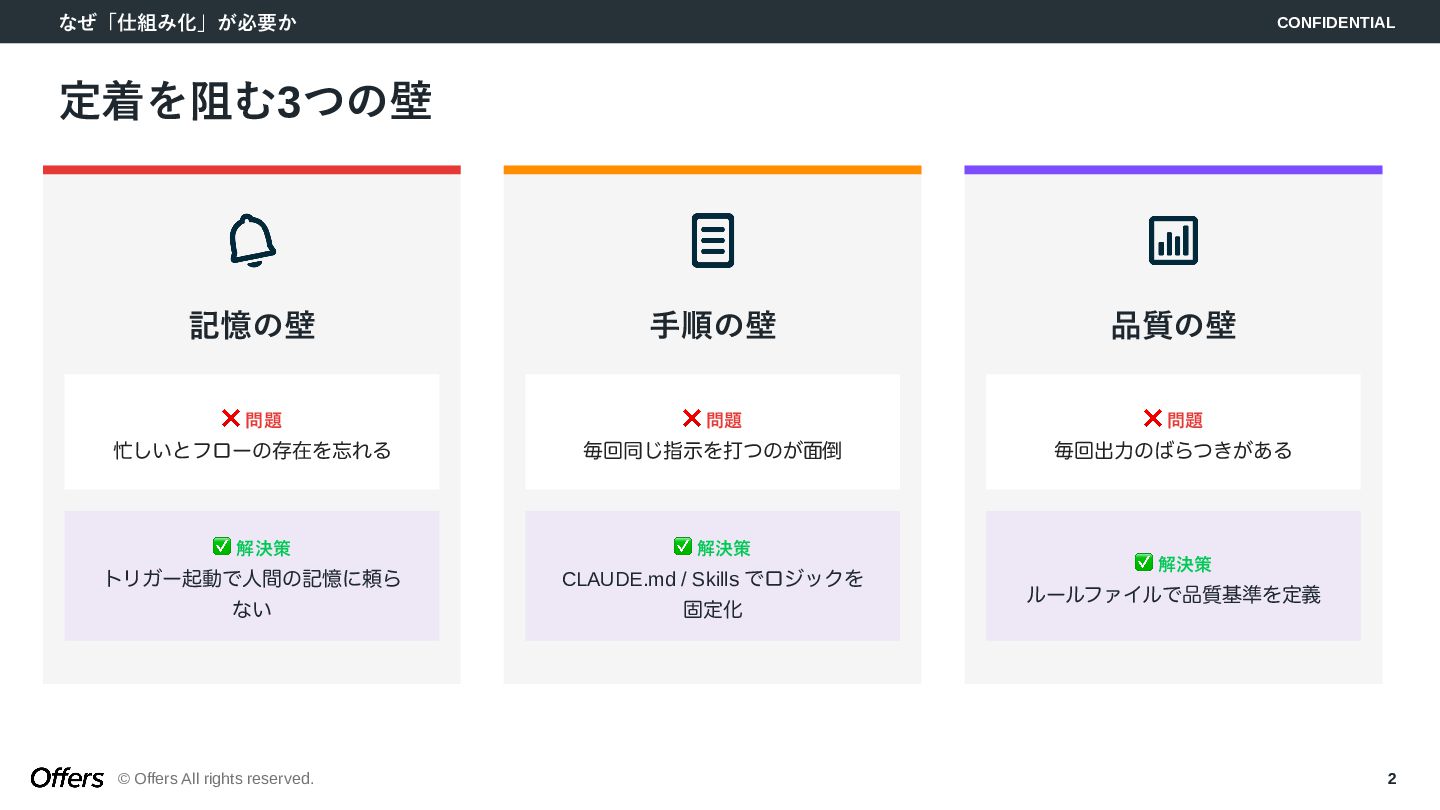
Task: Click the なぜ「仕組み化」が必要か header text
Action: pyautogui.click(x=178, y=22)
